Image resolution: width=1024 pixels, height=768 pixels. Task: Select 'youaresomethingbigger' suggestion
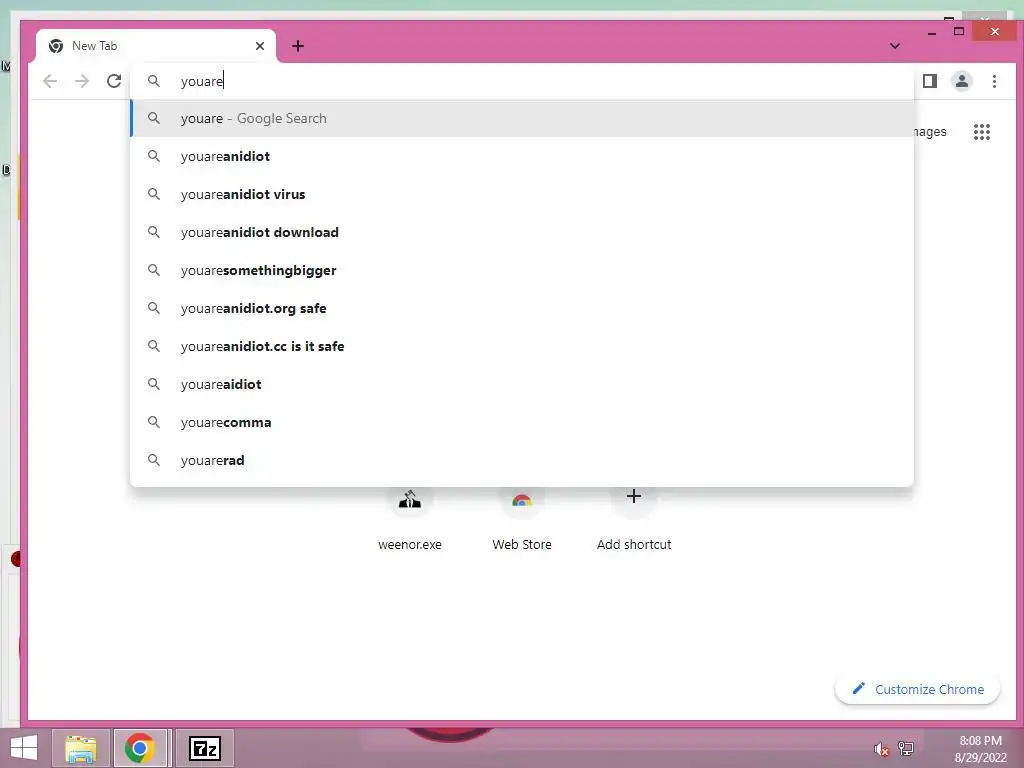tap(522, 270)
